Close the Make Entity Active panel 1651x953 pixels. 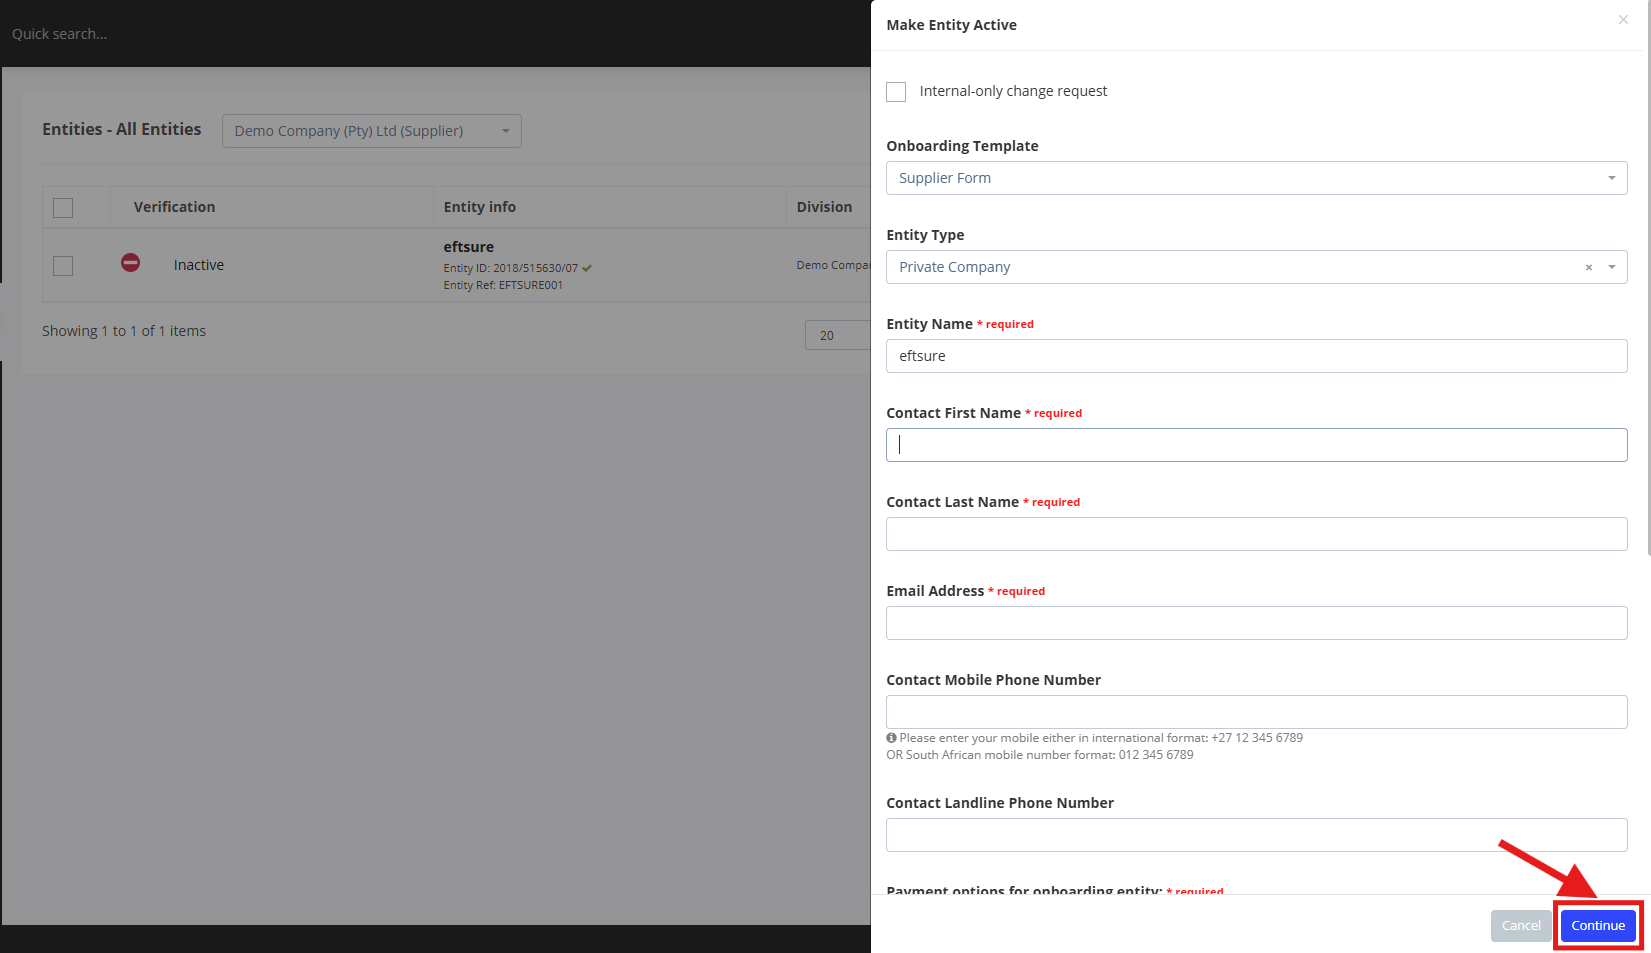click(1622, 20)
